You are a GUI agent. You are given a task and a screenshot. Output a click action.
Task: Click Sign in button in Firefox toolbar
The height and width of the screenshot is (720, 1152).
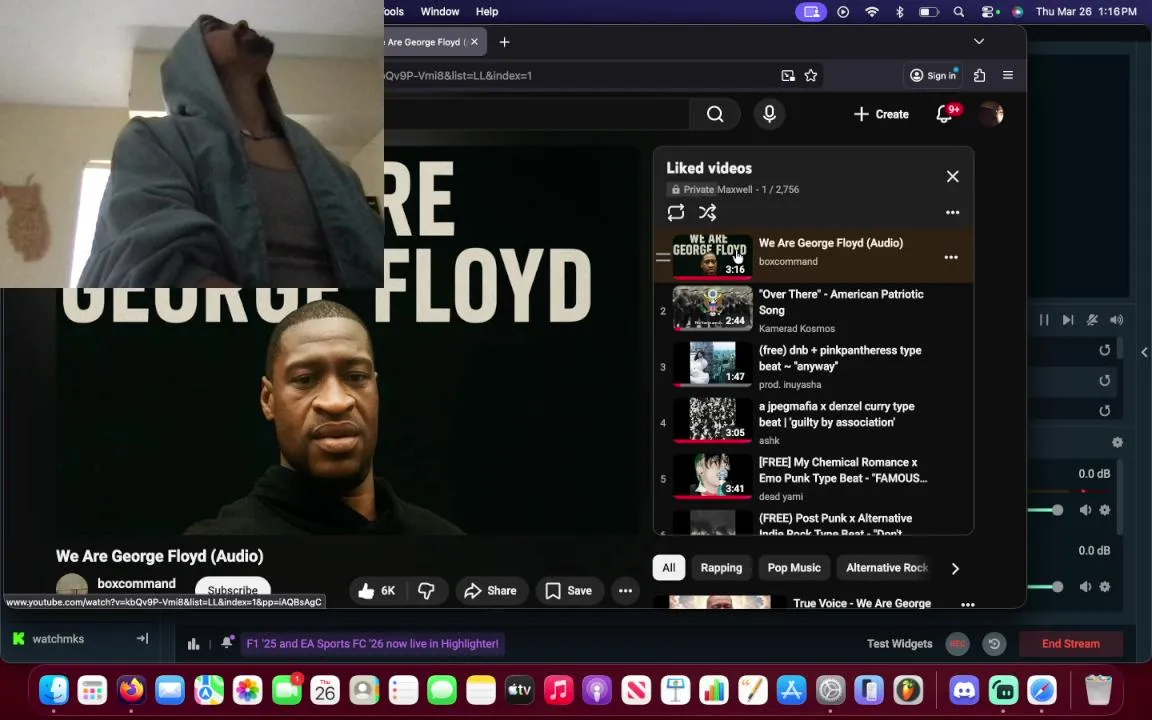pos(933,75)
